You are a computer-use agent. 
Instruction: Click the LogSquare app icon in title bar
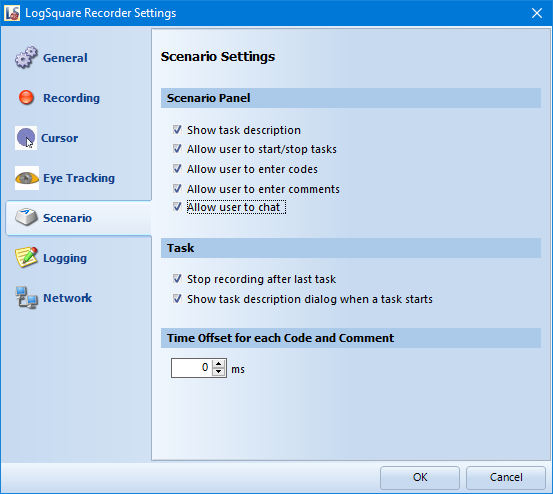(12, 13)
